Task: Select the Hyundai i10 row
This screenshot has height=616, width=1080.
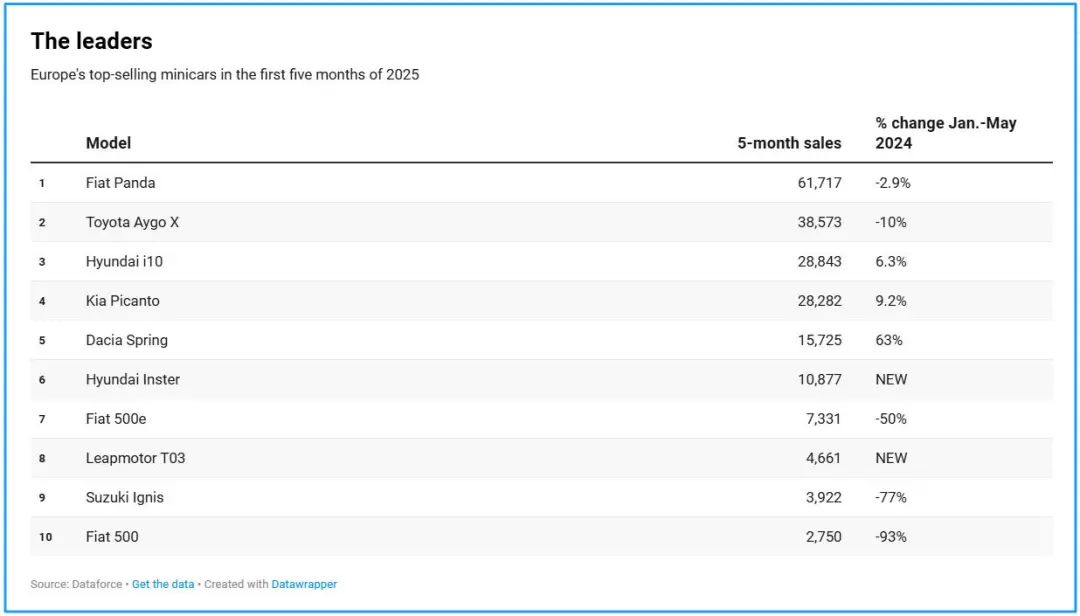Action: coord(124,261)
